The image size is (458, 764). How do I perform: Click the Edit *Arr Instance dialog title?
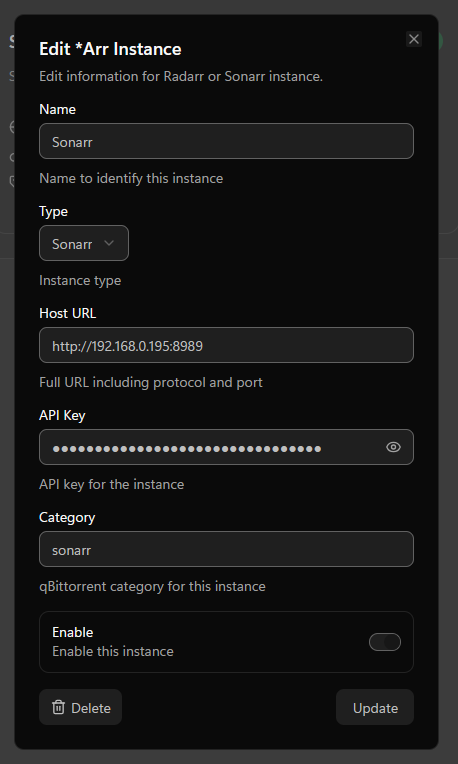point(110,49)
